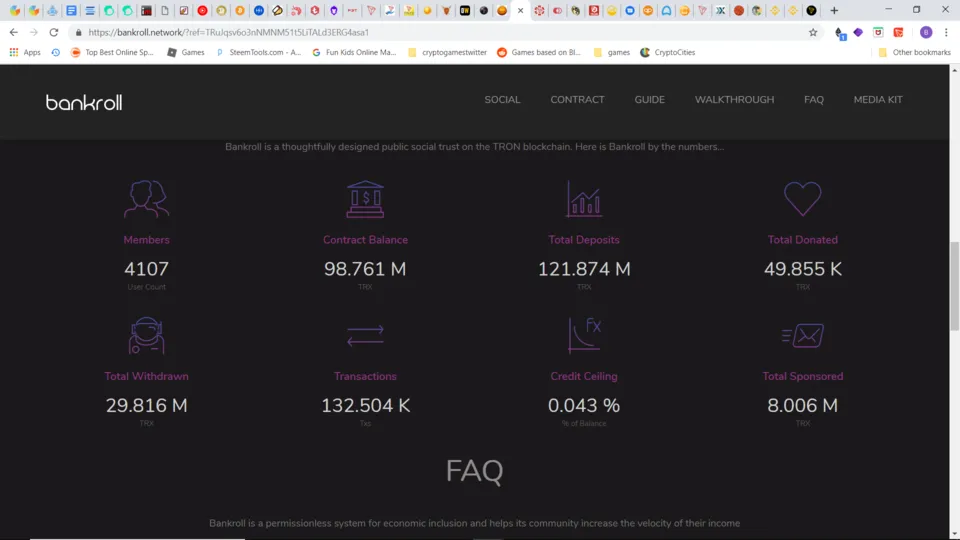Click the 0.043 % credit ceiling value
This screenshot has width=960, height=540.
[x=584, y=405]
